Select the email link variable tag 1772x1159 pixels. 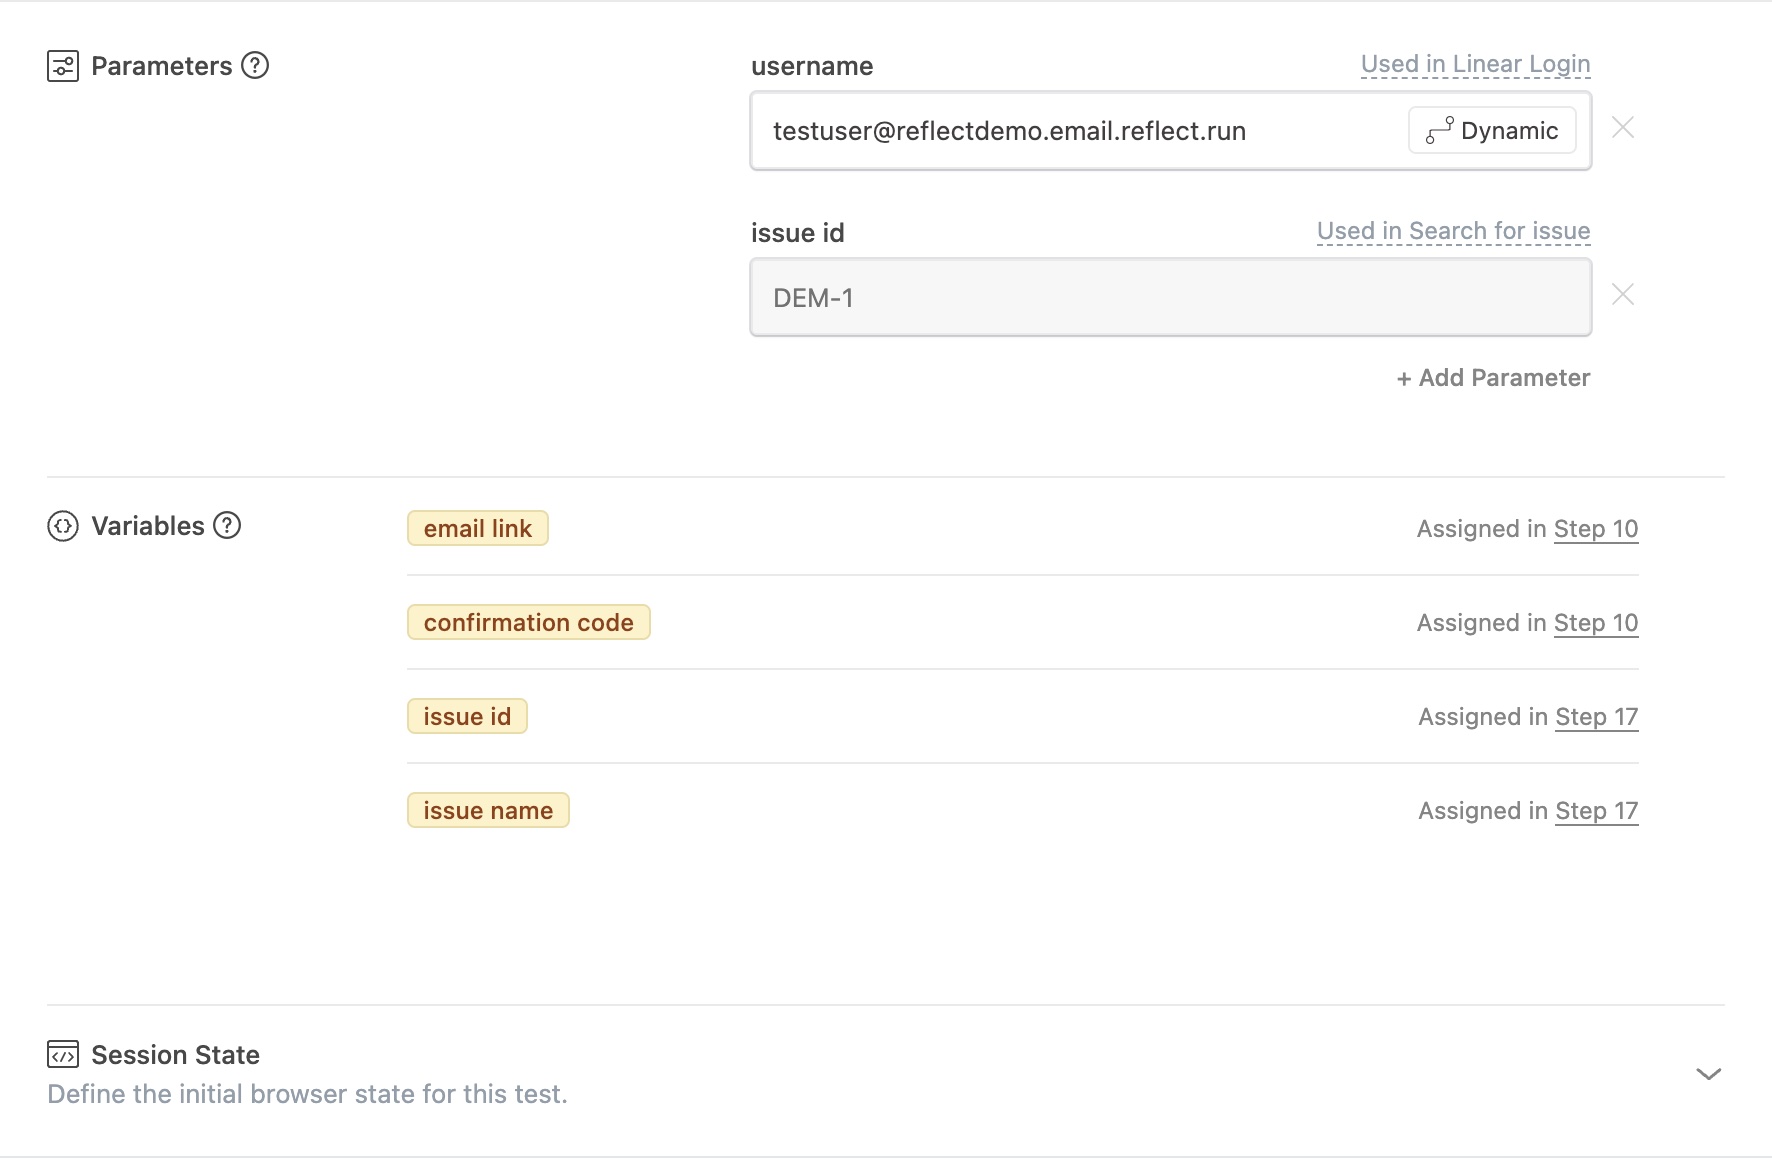click(x=477, y=529)
